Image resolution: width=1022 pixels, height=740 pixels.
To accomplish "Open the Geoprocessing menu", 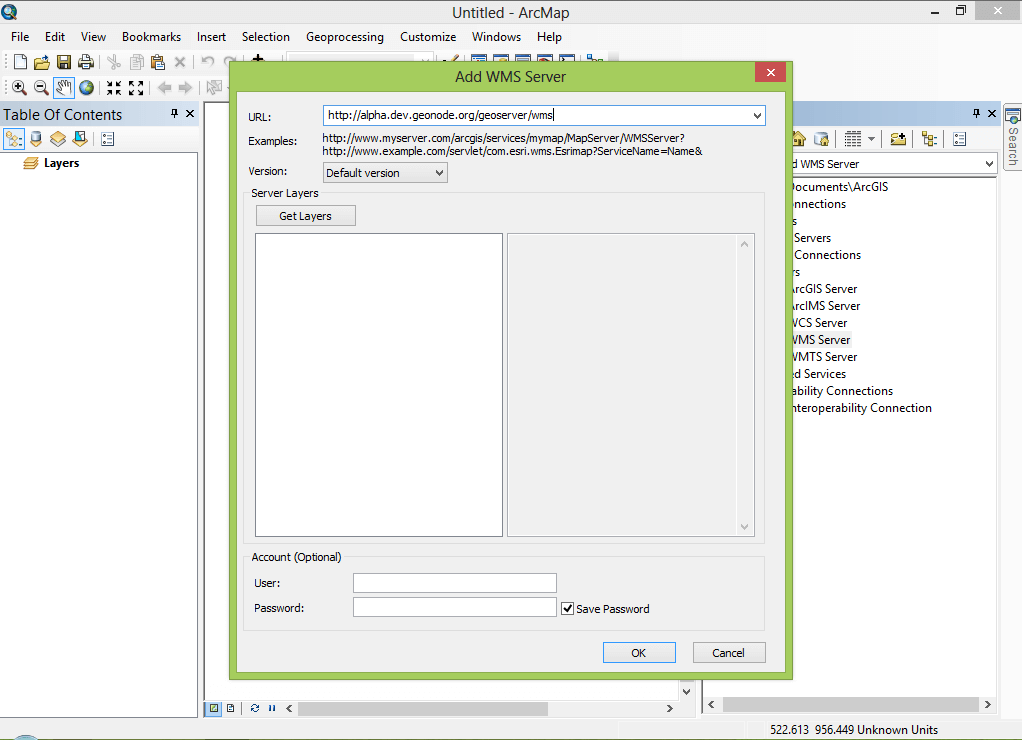I will point(345,37).
